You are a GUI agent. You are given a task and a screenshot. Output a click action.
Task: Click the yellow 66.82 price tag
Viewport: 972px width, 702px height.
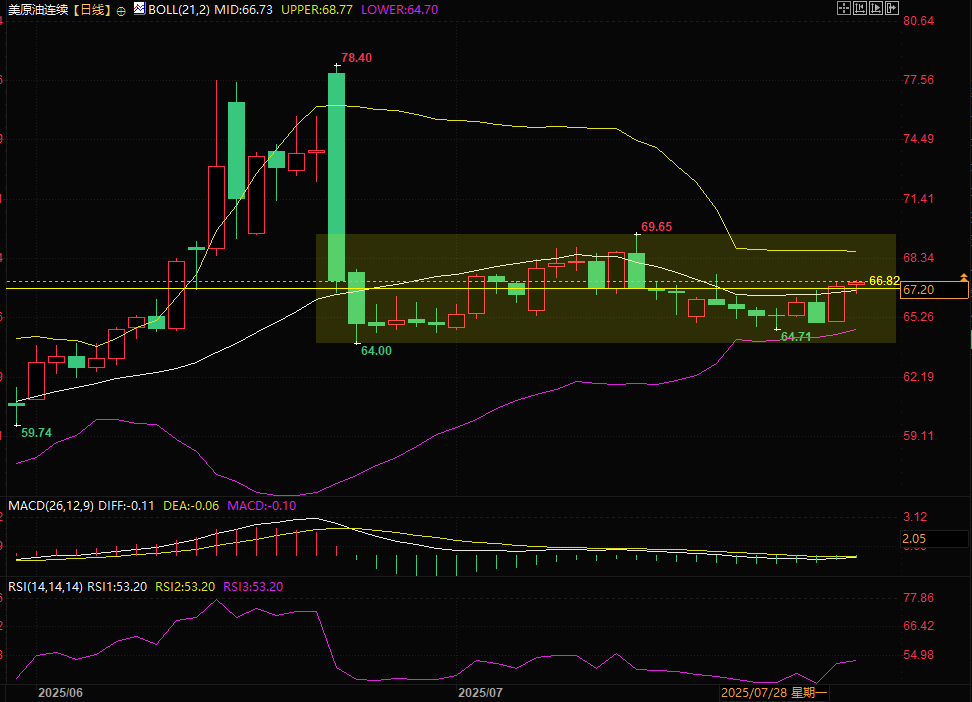click(x=885, y=281)
